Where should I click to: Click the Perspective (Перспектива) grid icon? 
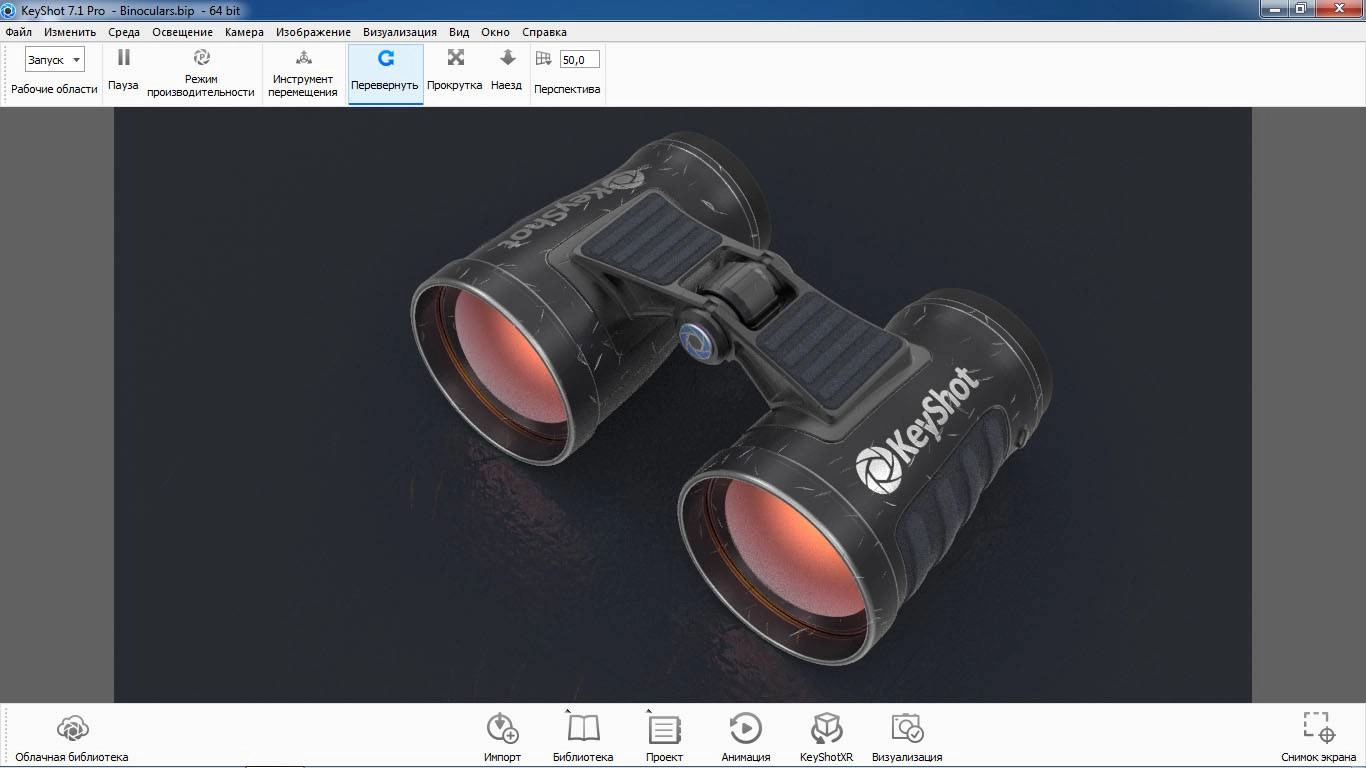click(x=544, y=58)
